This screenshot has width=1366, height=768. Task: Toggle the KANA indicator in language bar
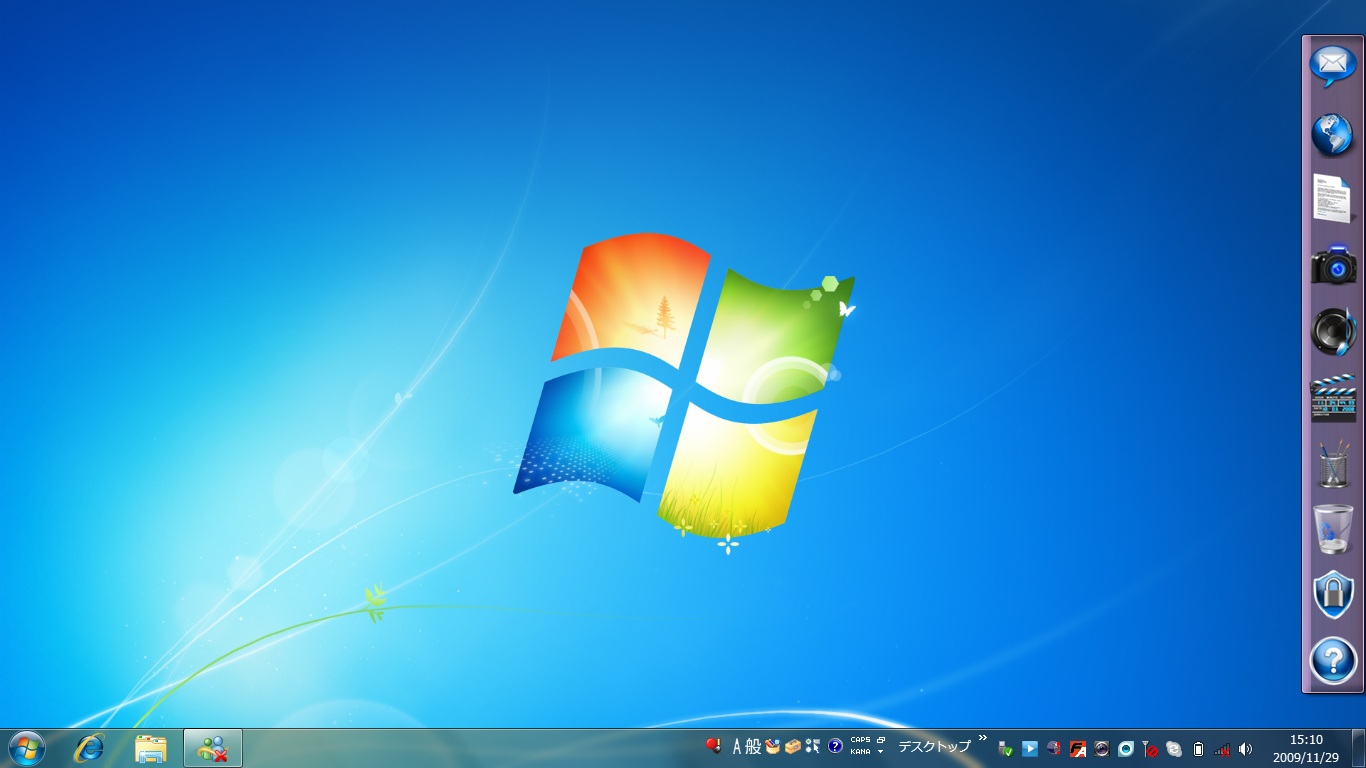[x=860, y=751]
